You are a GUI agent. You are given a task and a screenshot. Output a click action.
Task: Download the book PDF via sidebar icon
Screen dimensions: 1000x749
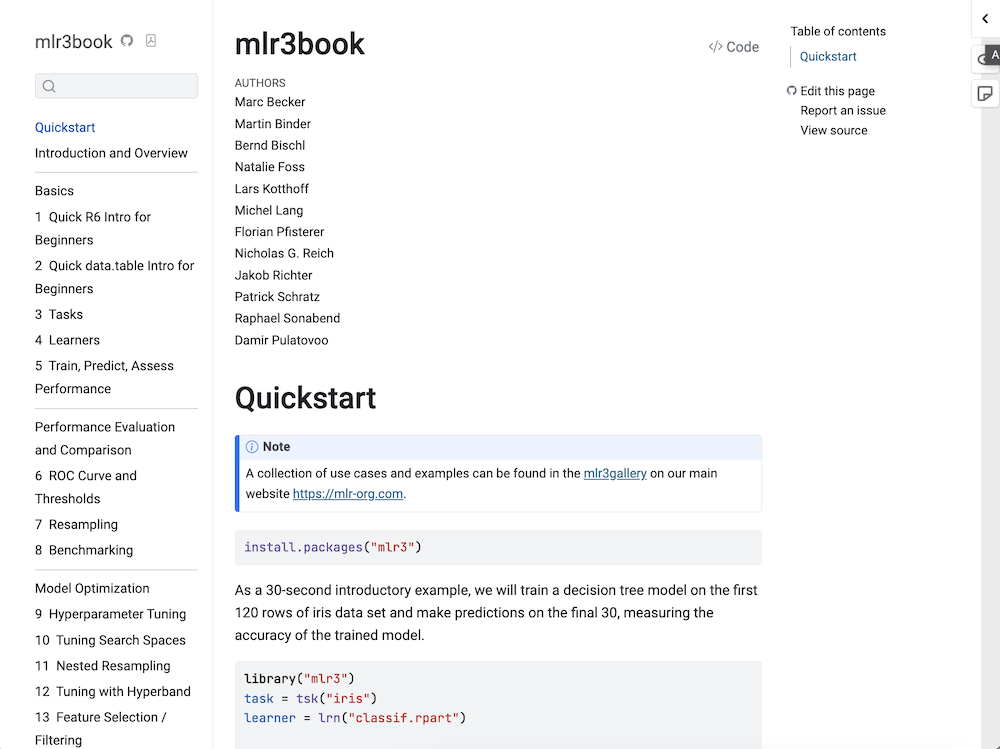pos(151,41)
